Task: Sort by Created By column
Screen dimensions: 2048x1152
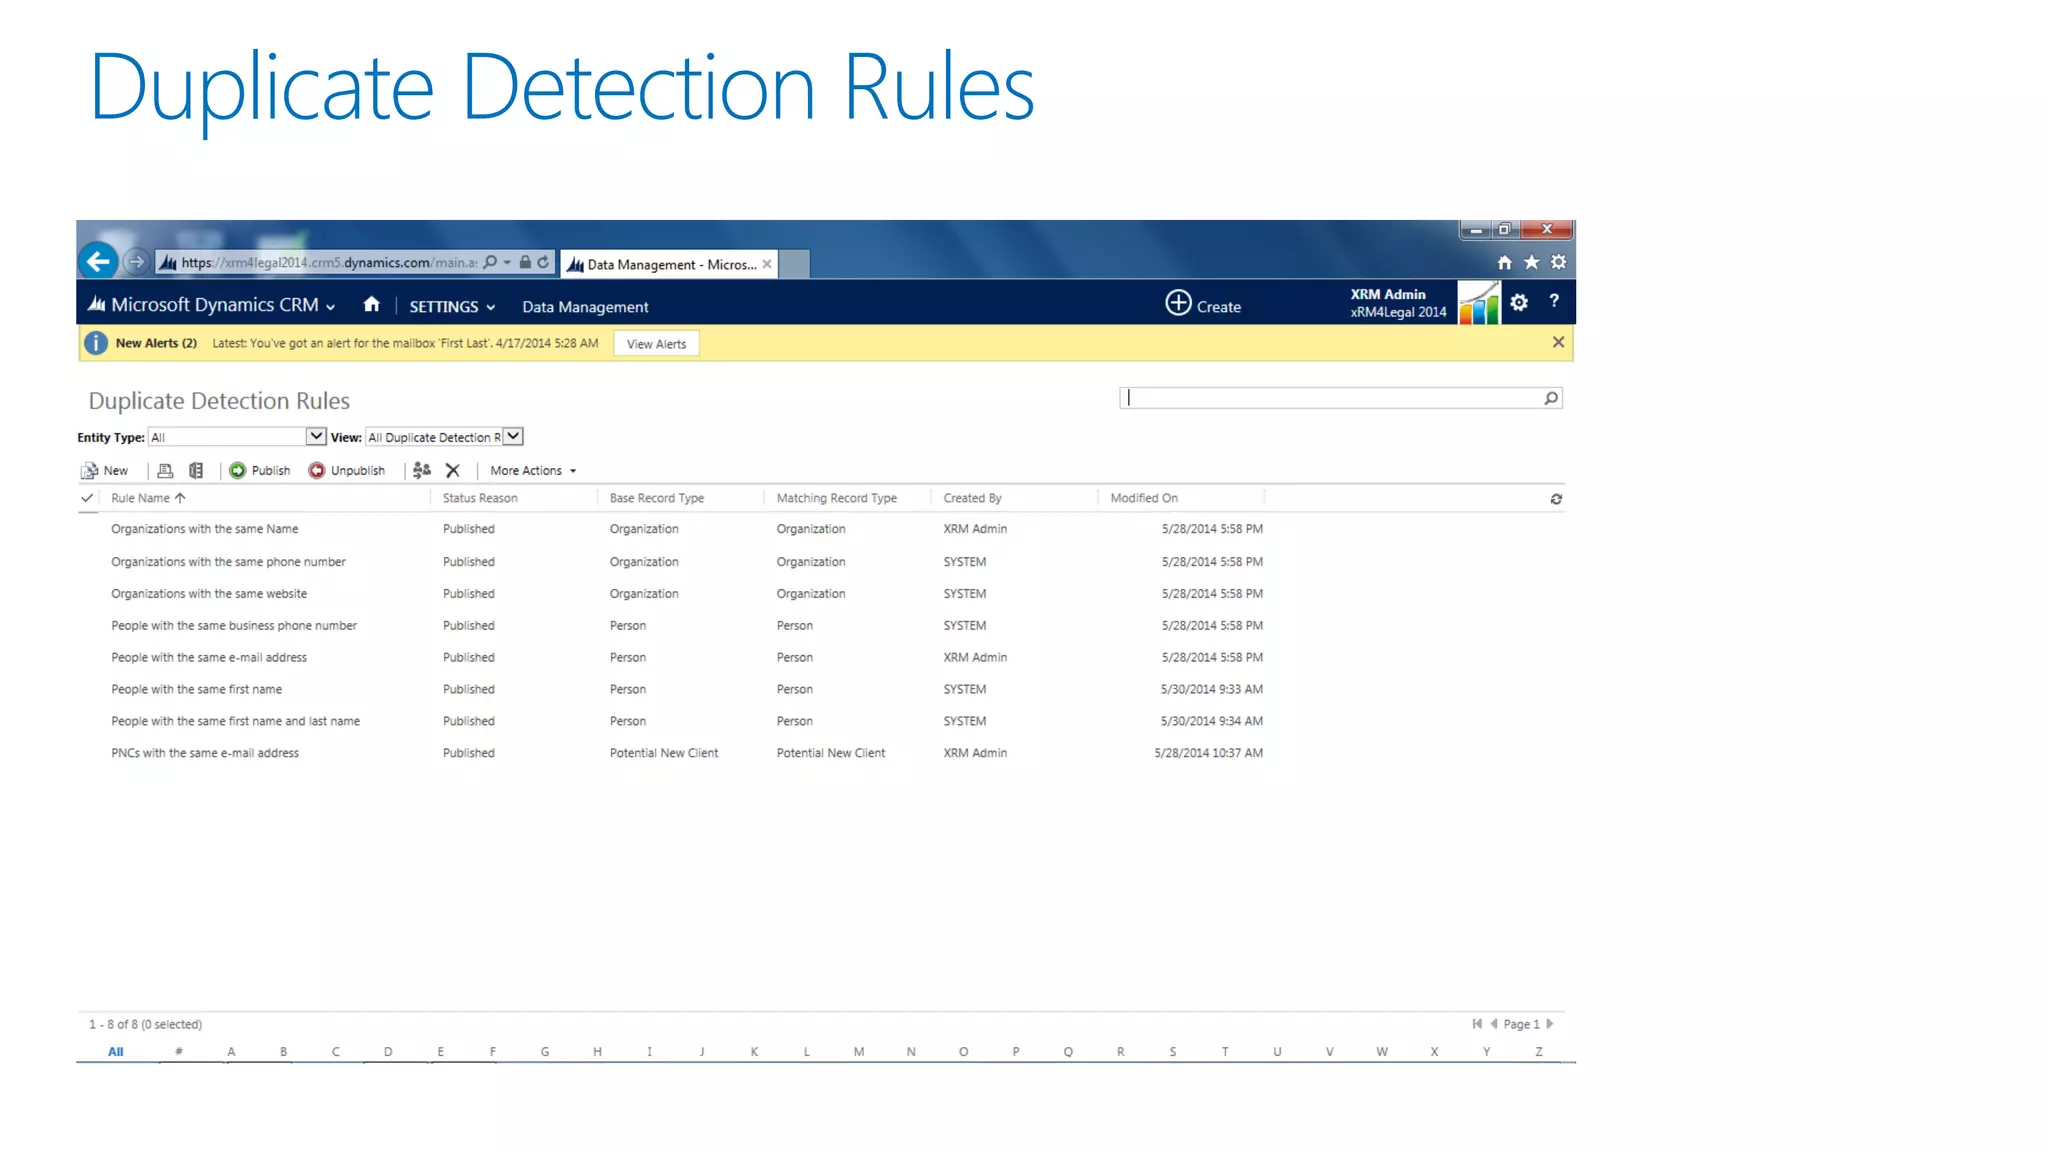Action: coord(972,498)
